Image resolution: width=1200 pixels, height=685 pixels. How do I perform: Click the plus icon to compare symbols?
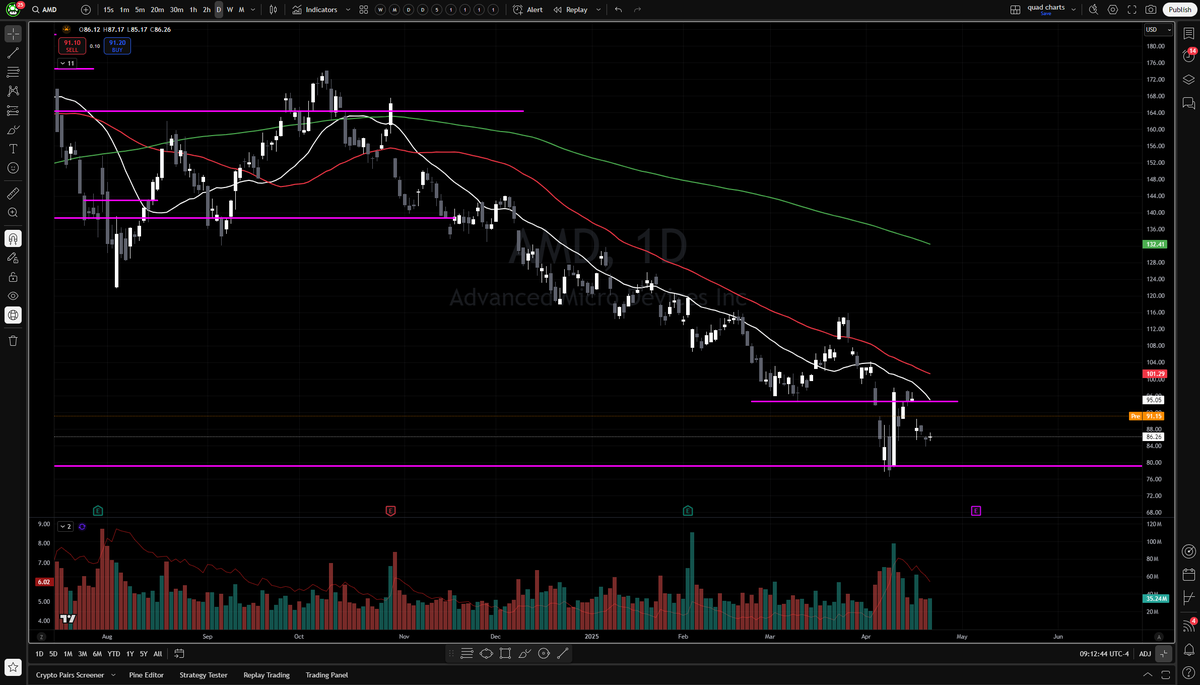[88, 9]
